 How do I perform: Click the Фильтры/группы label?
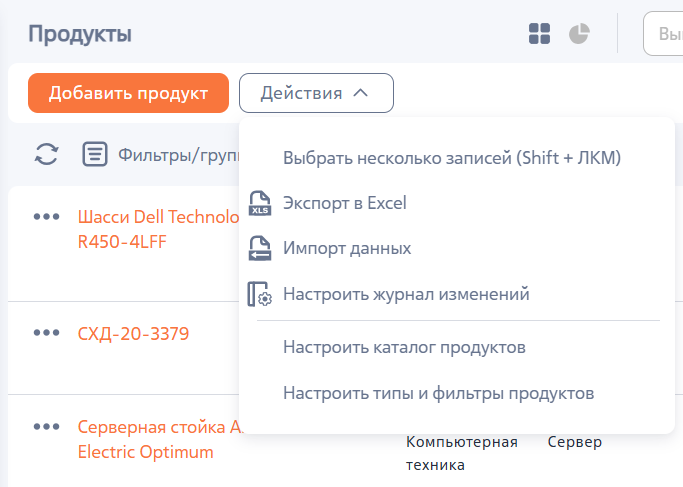click(179, 155)
